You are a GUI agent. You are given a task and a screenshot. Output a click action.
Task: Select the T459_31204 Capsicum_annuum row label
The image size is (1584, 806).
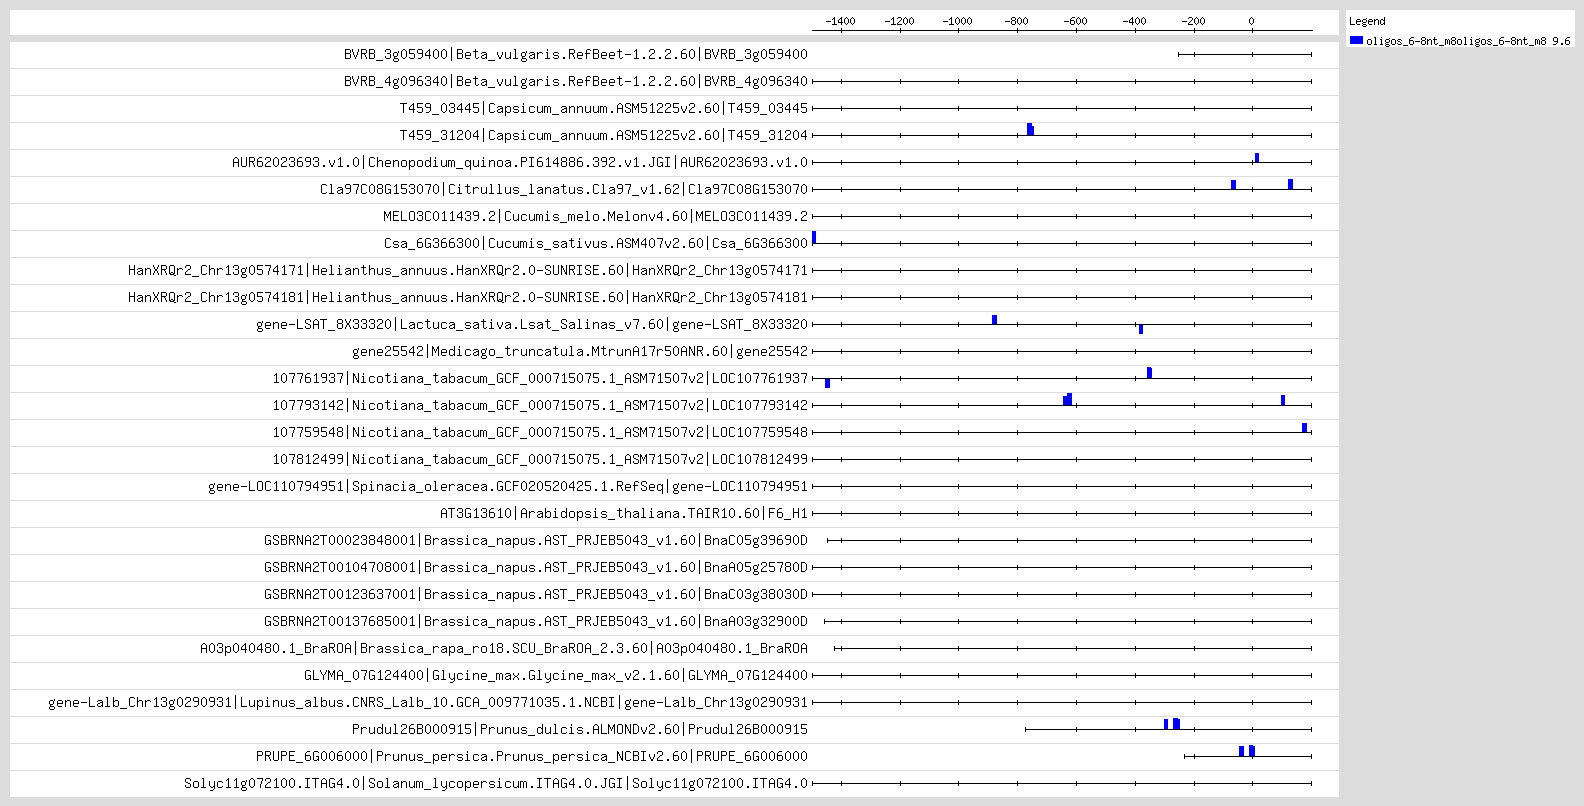pyautogui.click(x=604, y=135)
